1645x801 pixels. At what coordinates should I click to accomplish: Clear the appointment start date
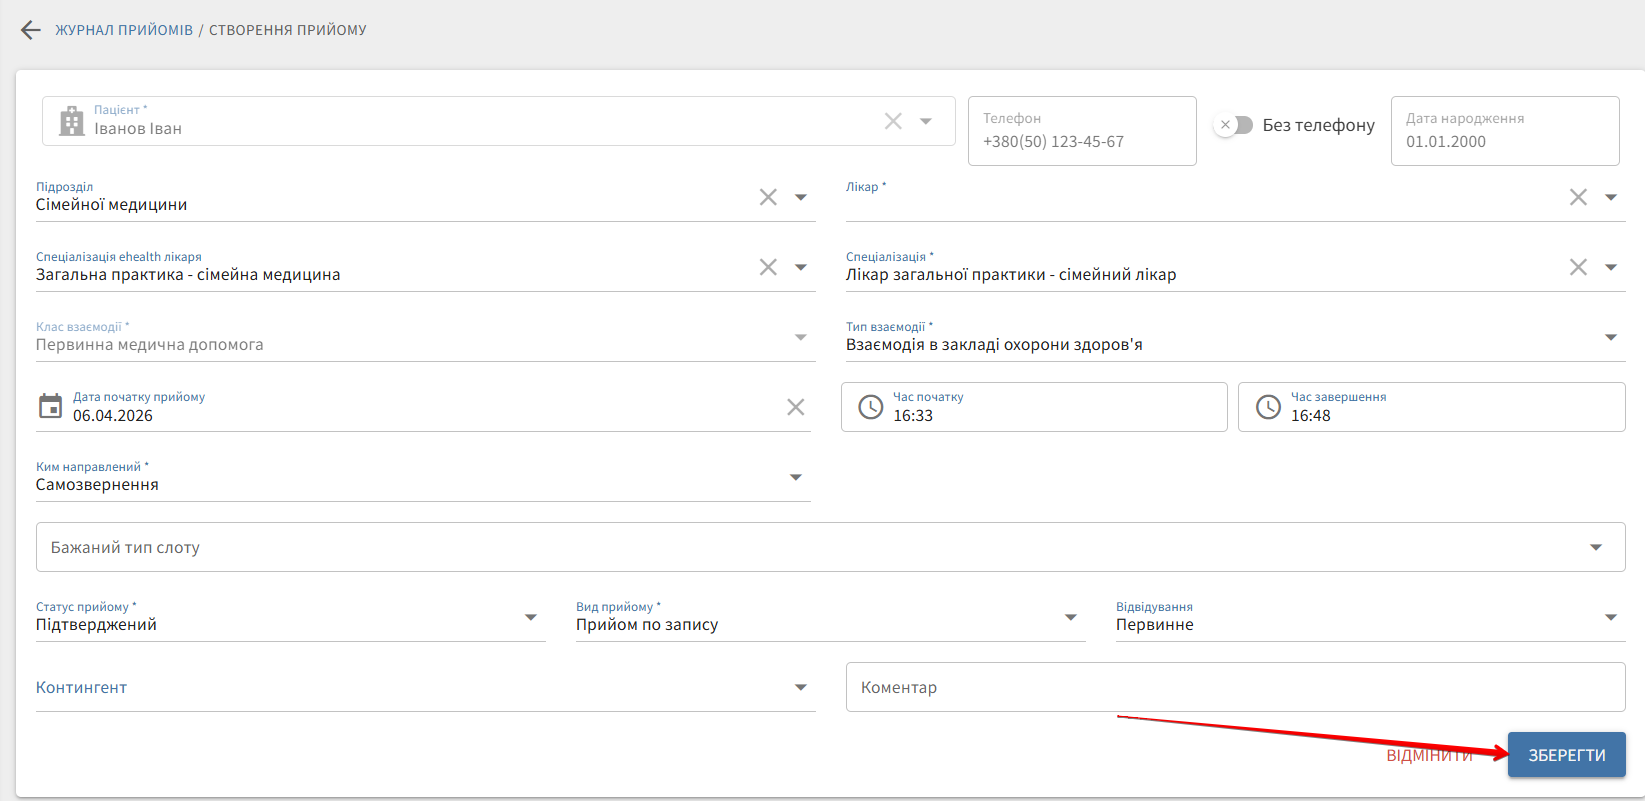(795, 407)
